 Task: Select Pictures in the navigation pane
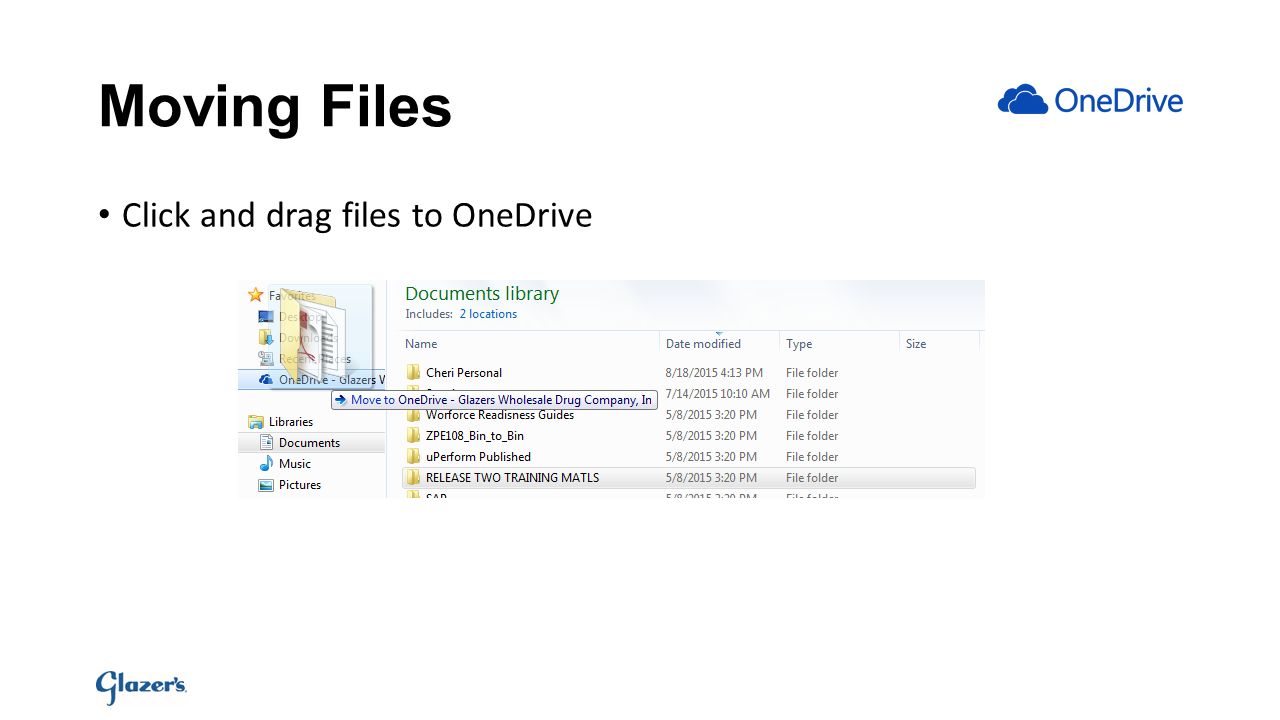point(300,485)
